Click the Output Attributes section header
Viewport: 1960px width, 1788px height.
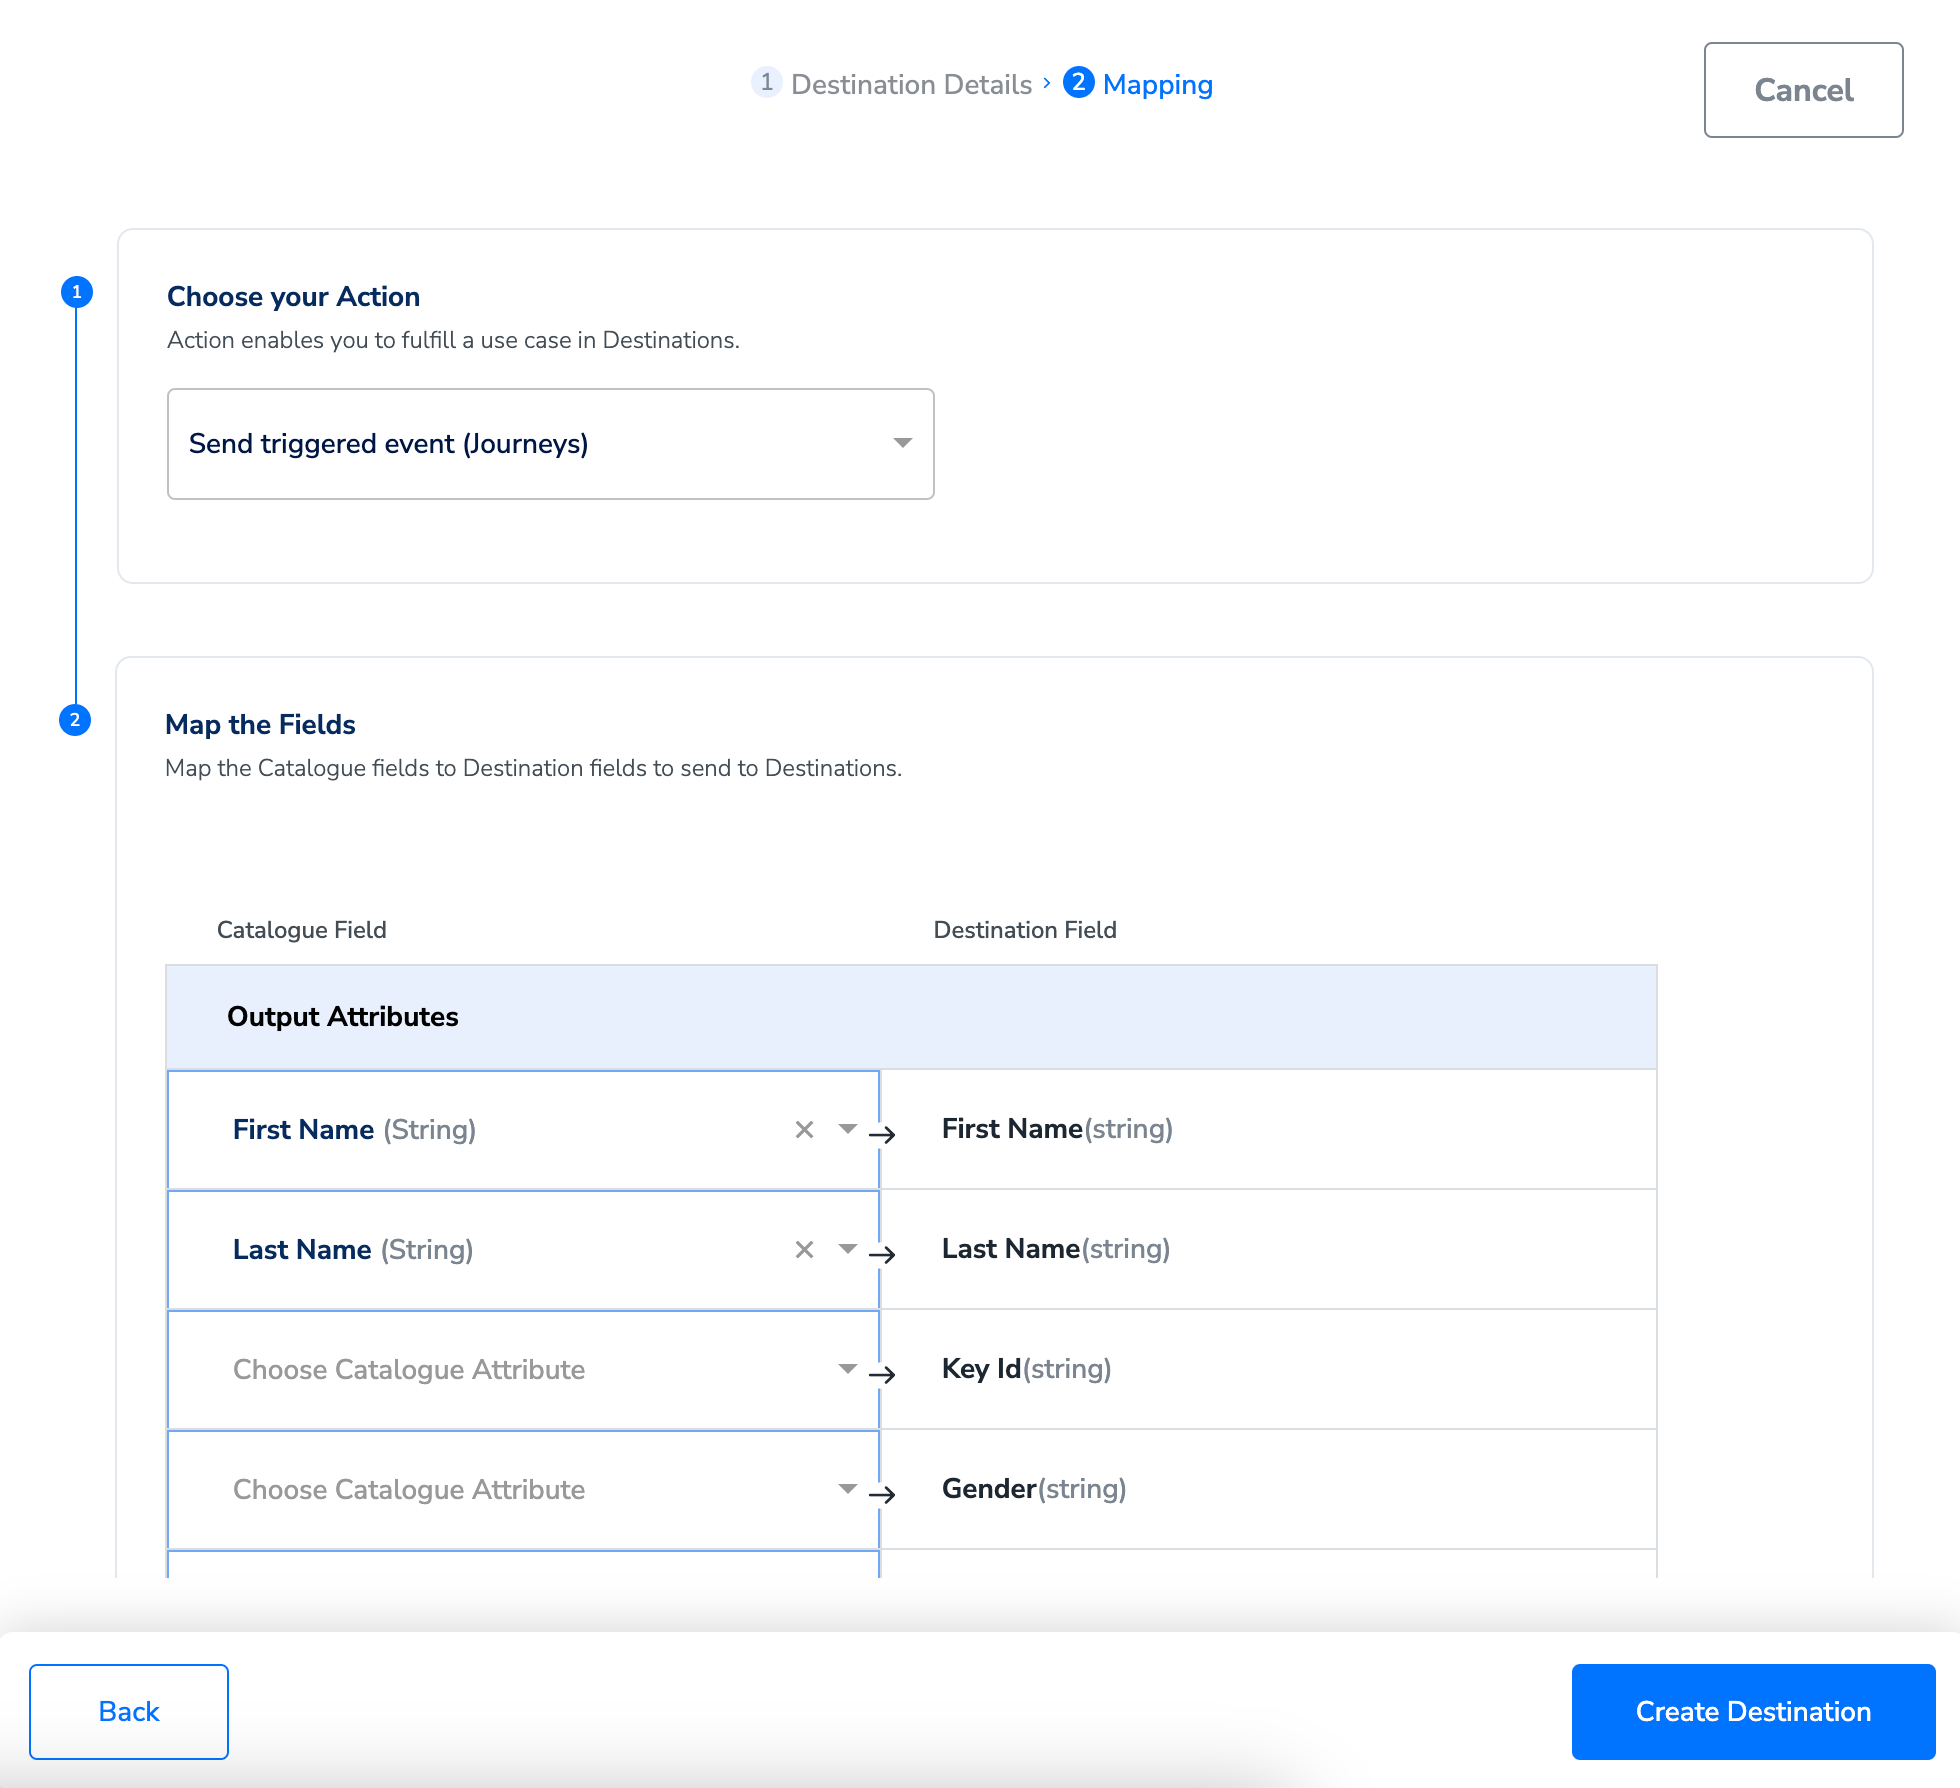(342, 1017)
